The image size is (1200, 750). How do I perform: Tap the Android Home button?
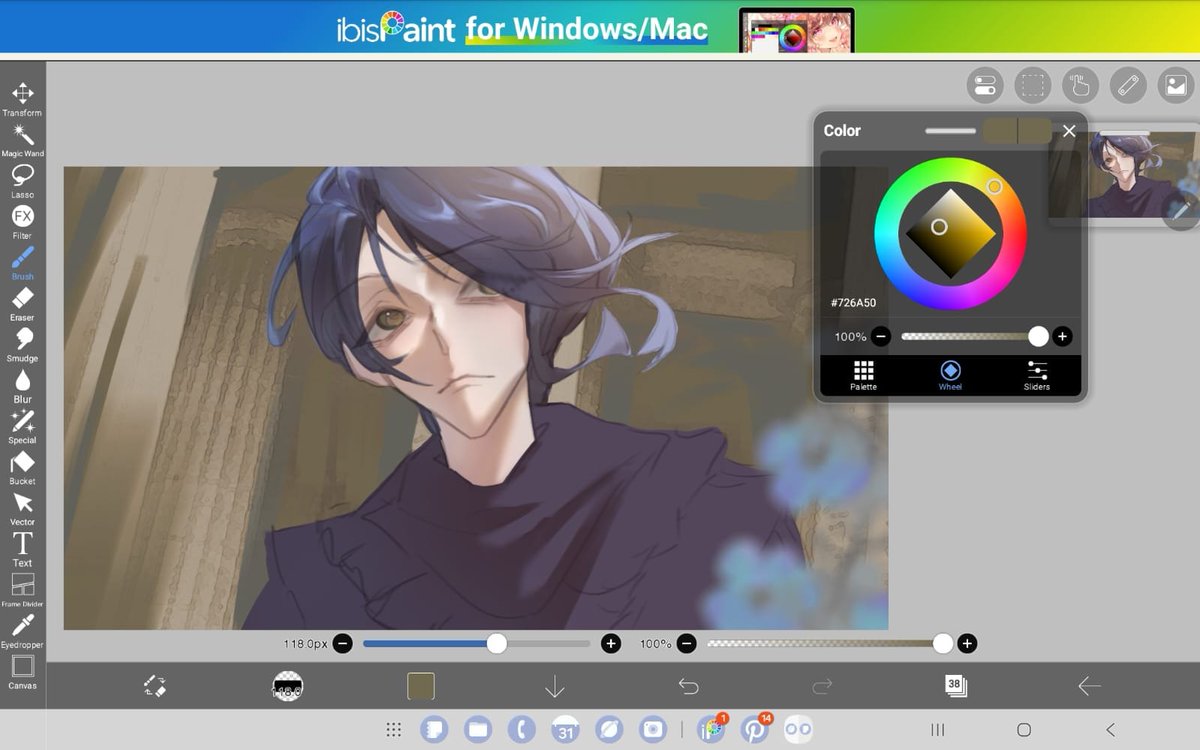coord(1024,730)
